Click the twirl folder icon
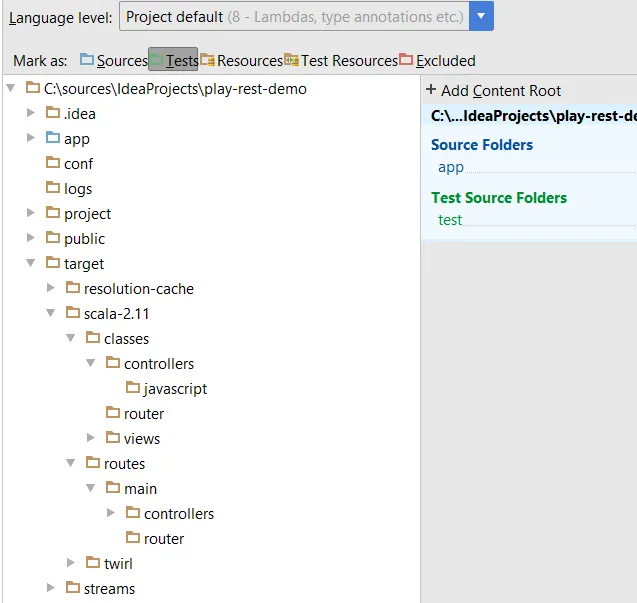 point(93,562)
